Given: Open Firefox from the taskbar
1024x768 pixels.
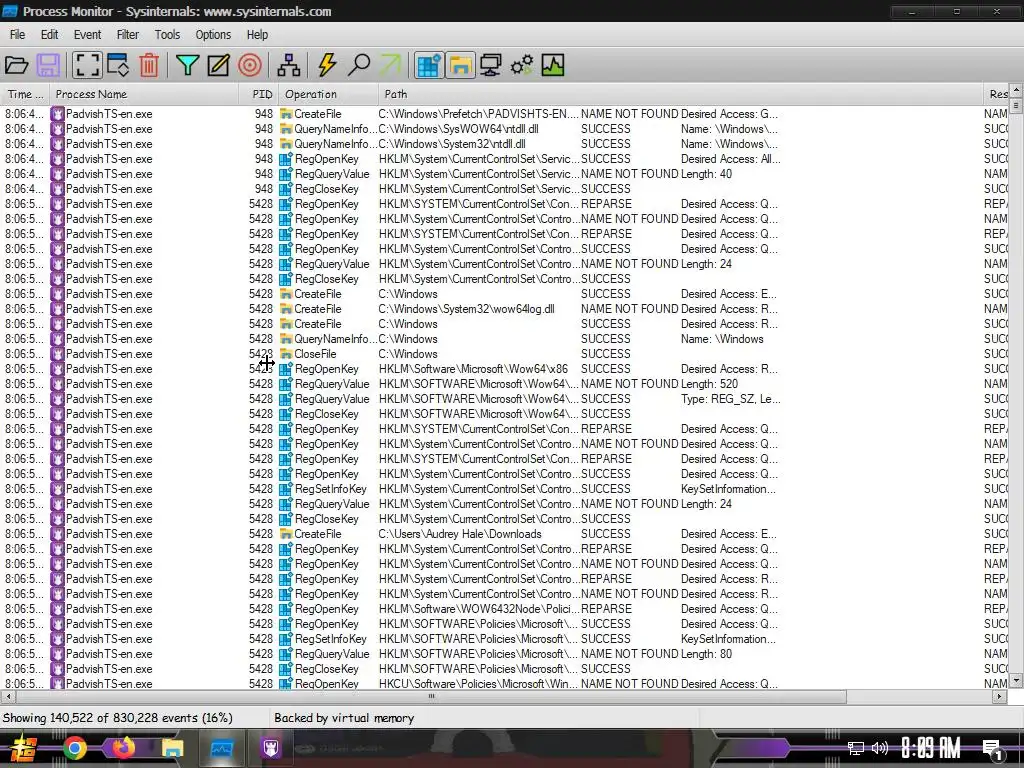Looking at the screenshot, I should point(123,747).
